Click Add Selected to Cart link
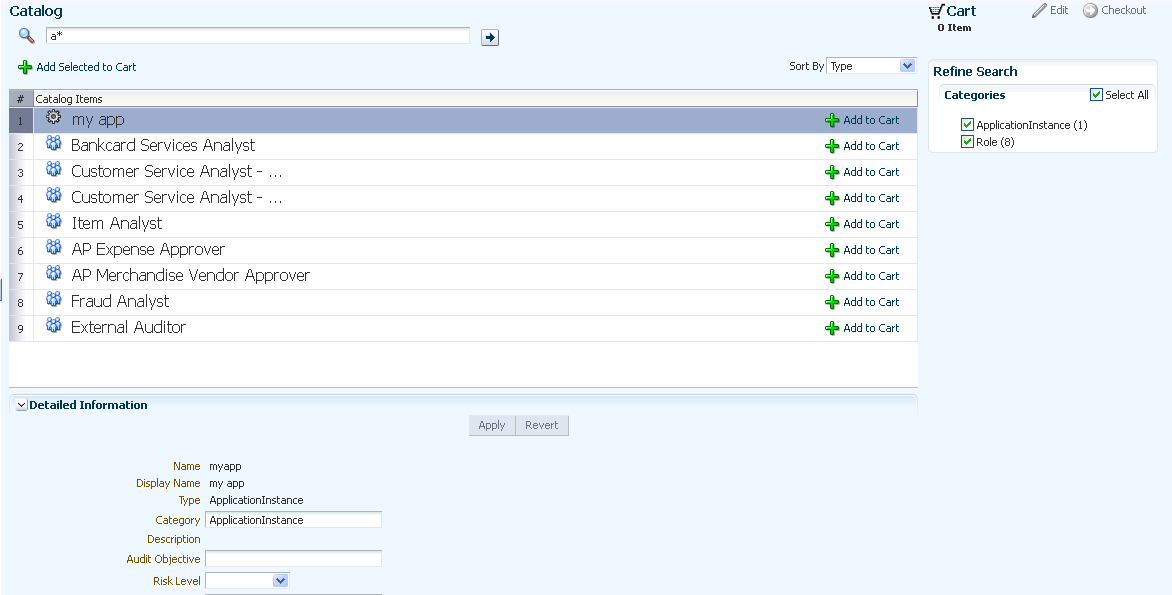The height and width of the screenshot is (595, 1172). tap(86, 67)
